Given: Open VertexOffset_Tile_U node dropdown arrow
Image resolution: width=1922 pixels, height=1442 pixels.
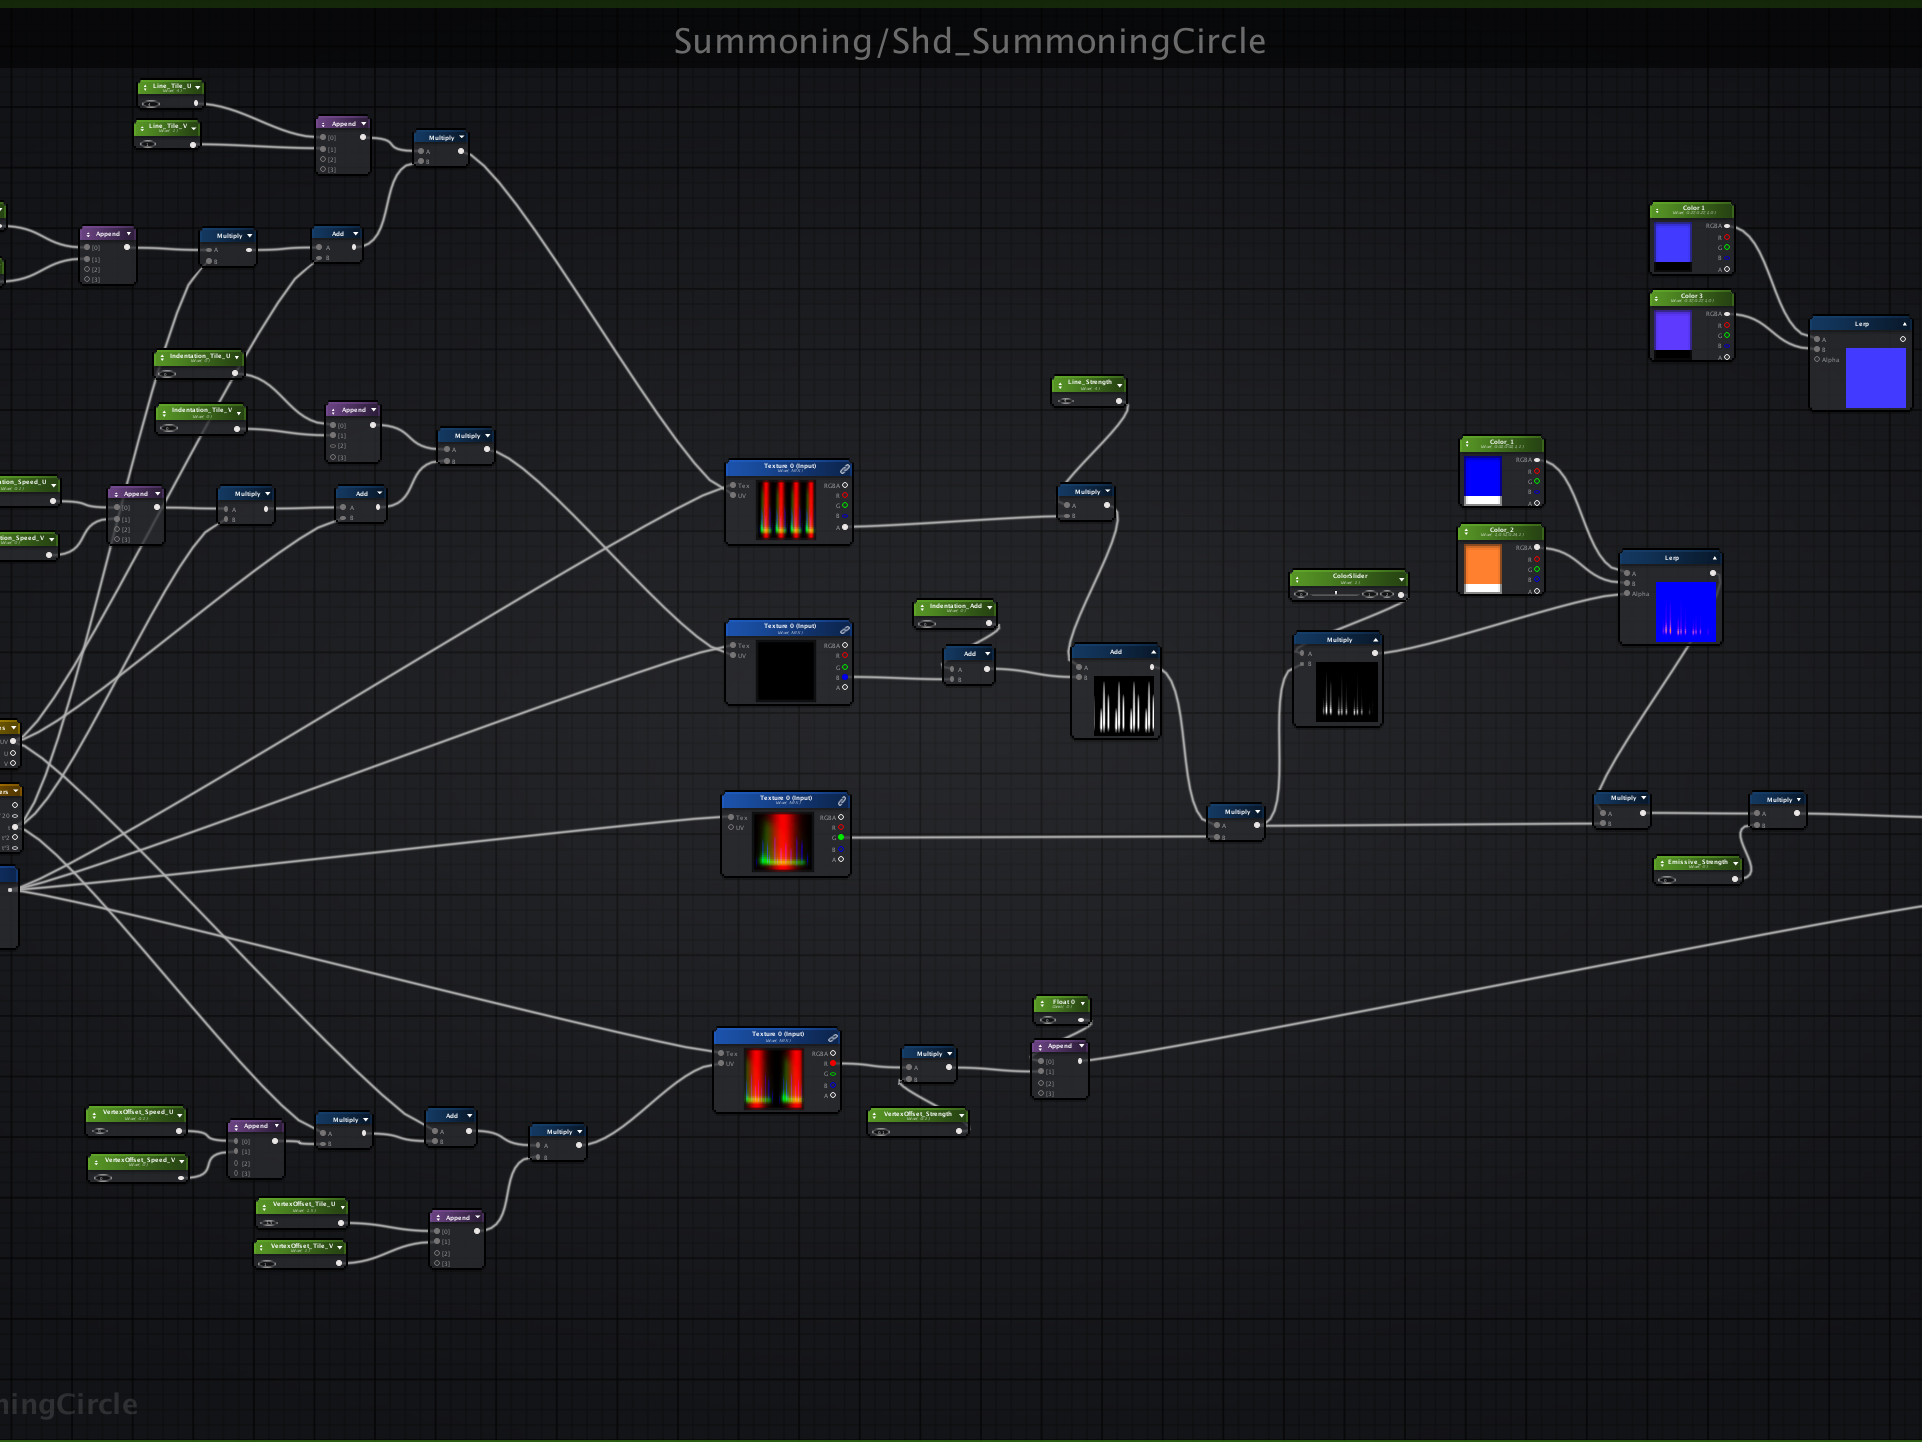Looking at the screenshot, I should [x=342, y=1206].
